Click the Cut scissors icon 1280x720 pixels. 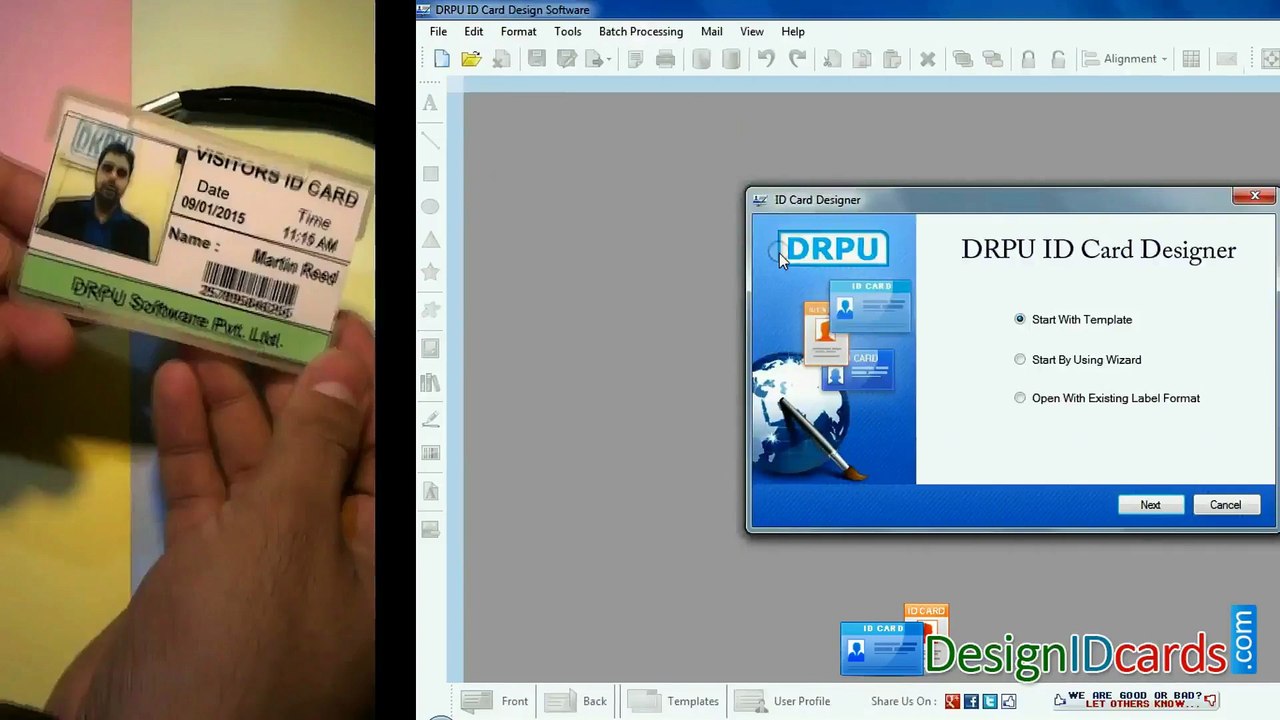tap(832, 59)
